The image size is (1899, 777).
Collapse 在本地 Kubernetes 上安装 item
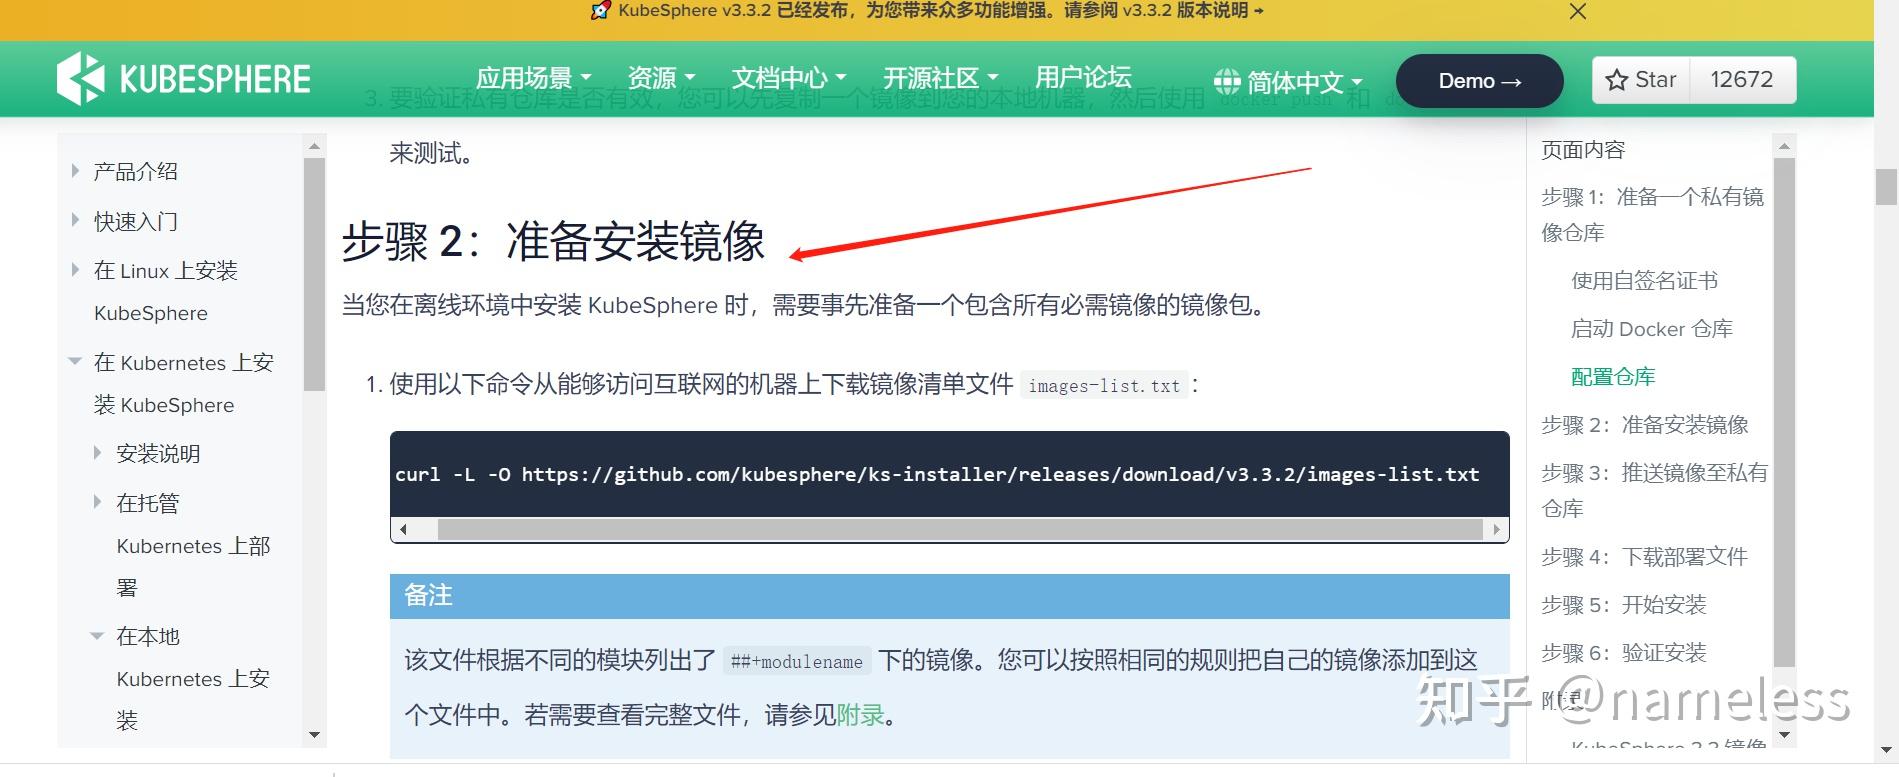tap(97, 636)
